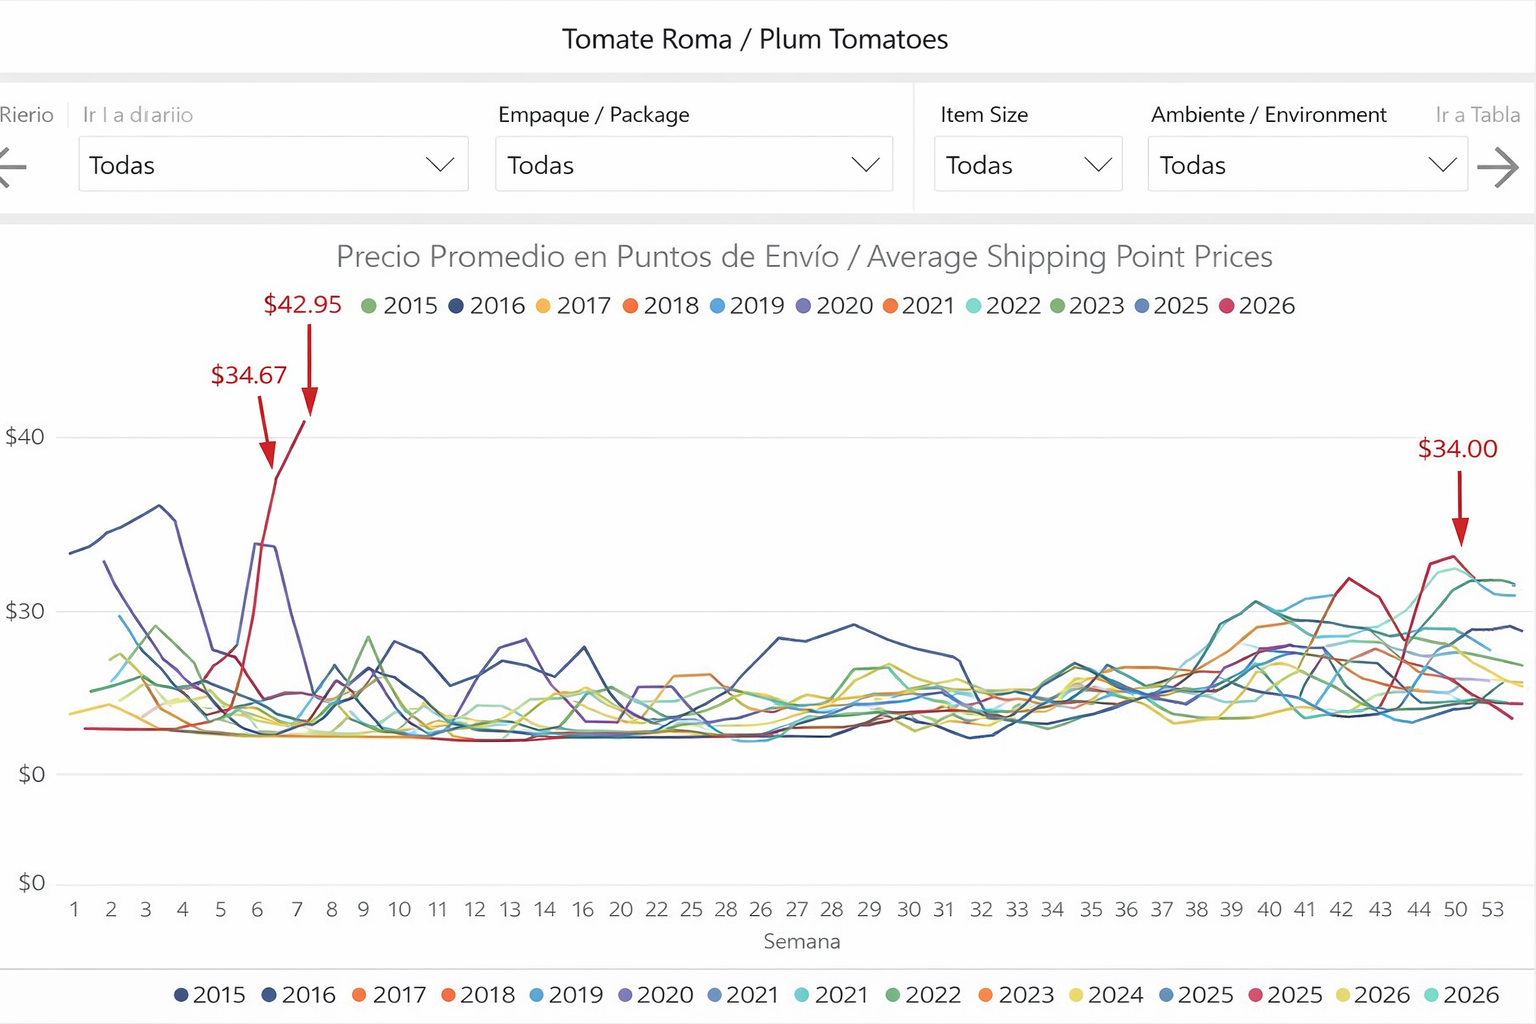Viewport: 1536px width, 1024px height.
Task: Toggle 2020 series in top legend
Action: [834, 306]
